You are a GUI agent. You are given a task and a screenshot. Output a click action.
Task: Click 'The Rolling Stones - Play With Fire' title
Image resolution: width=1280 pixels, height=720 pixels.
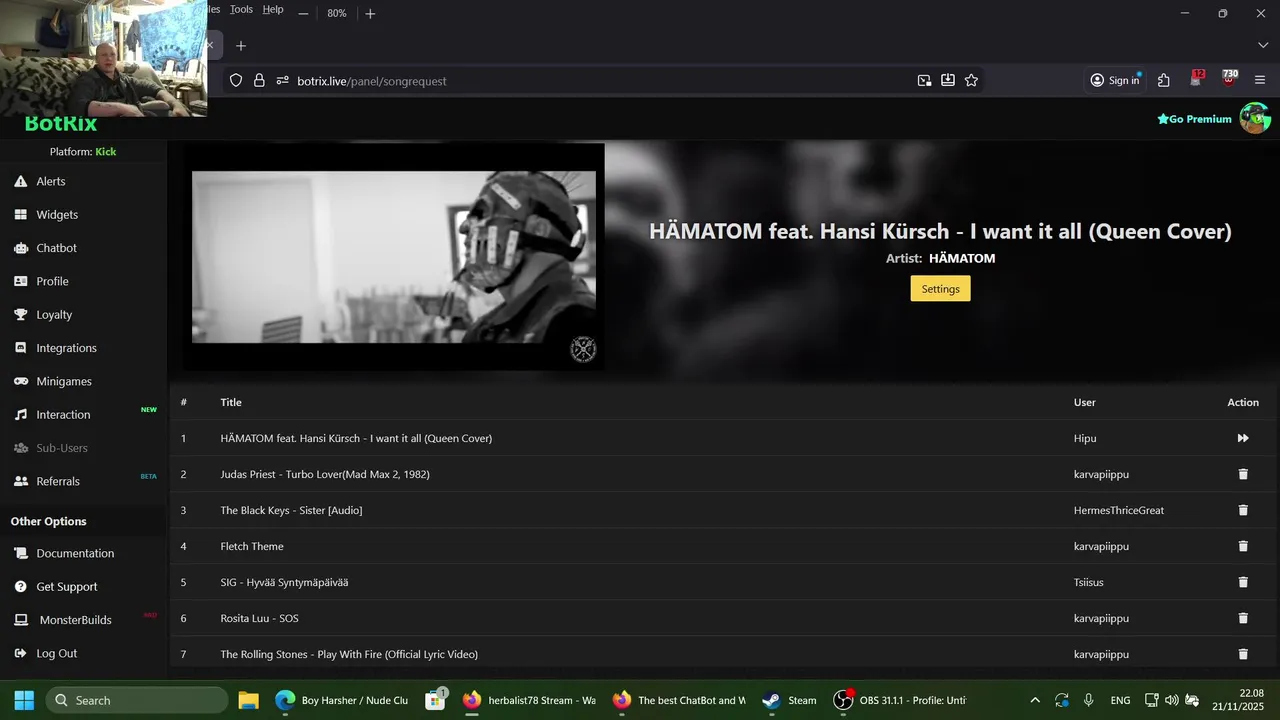pyautogui.click(x=349, y=654)
